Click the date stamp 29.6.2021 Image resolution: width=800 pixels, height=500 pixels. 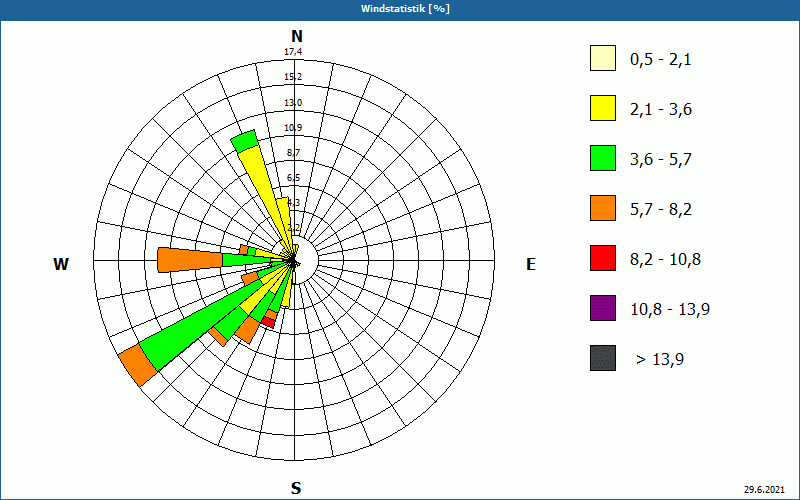point(764,489)
